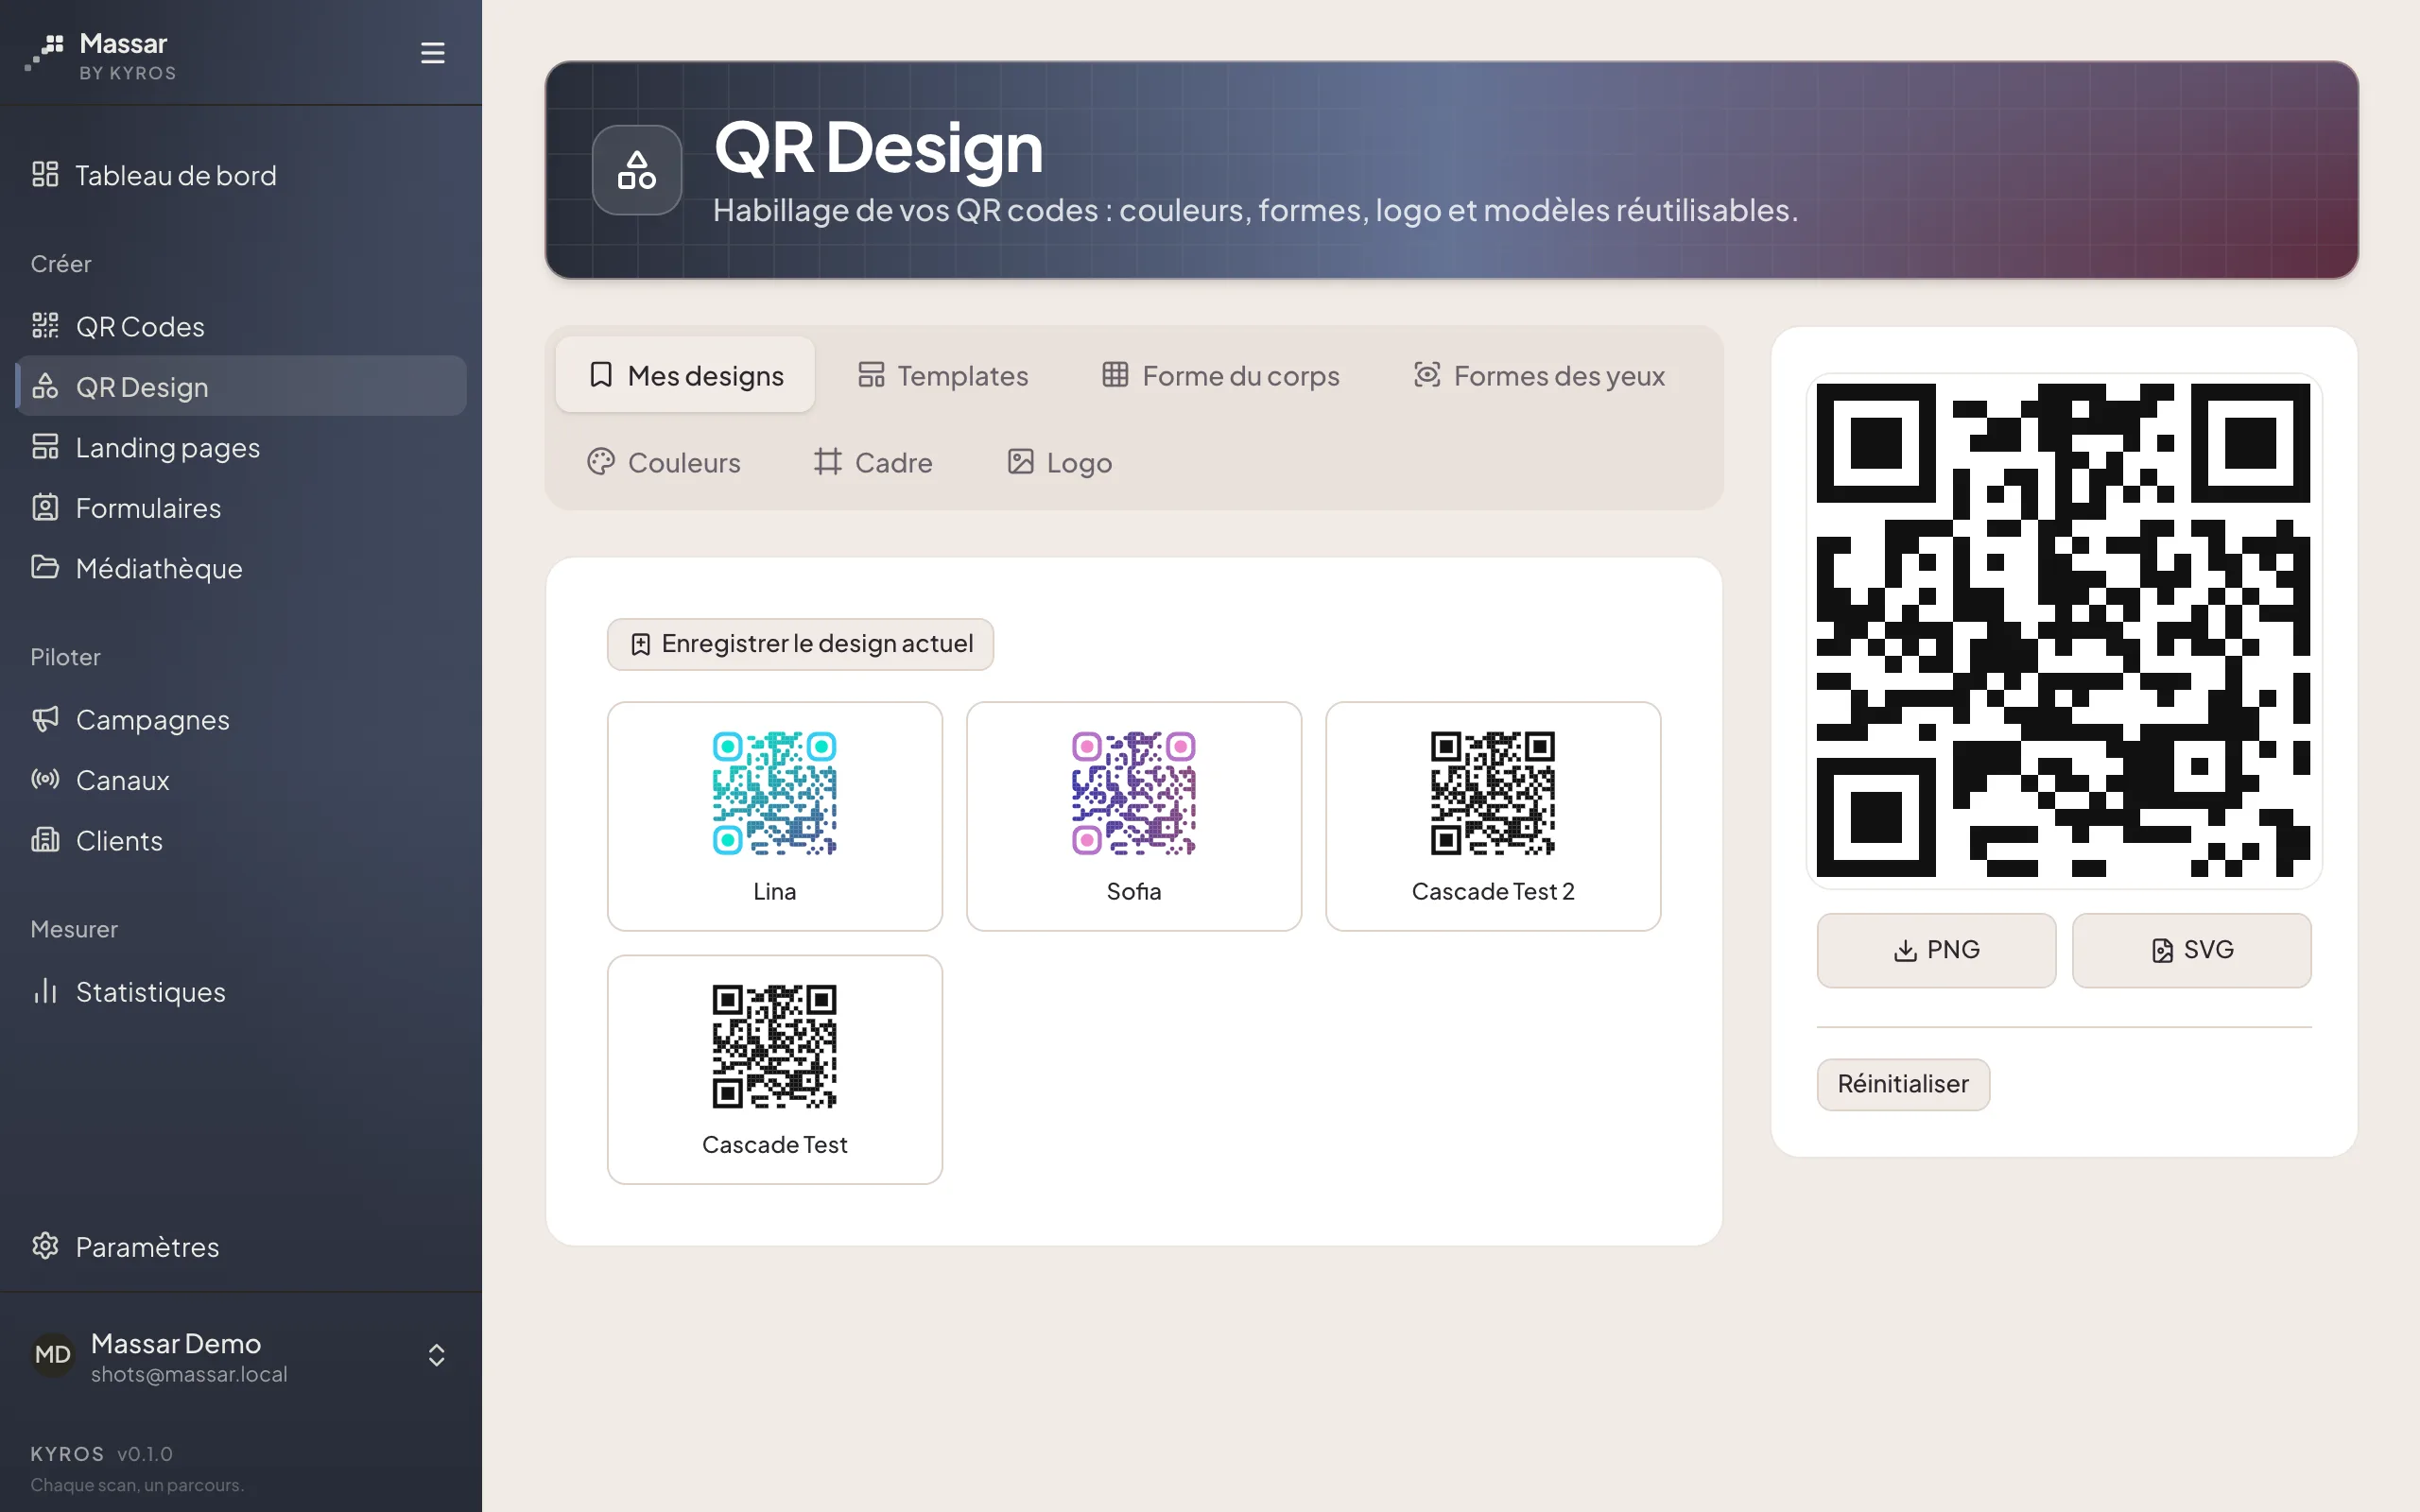Click the Clients building icon

pyautogui.click(x=45, y=840)
